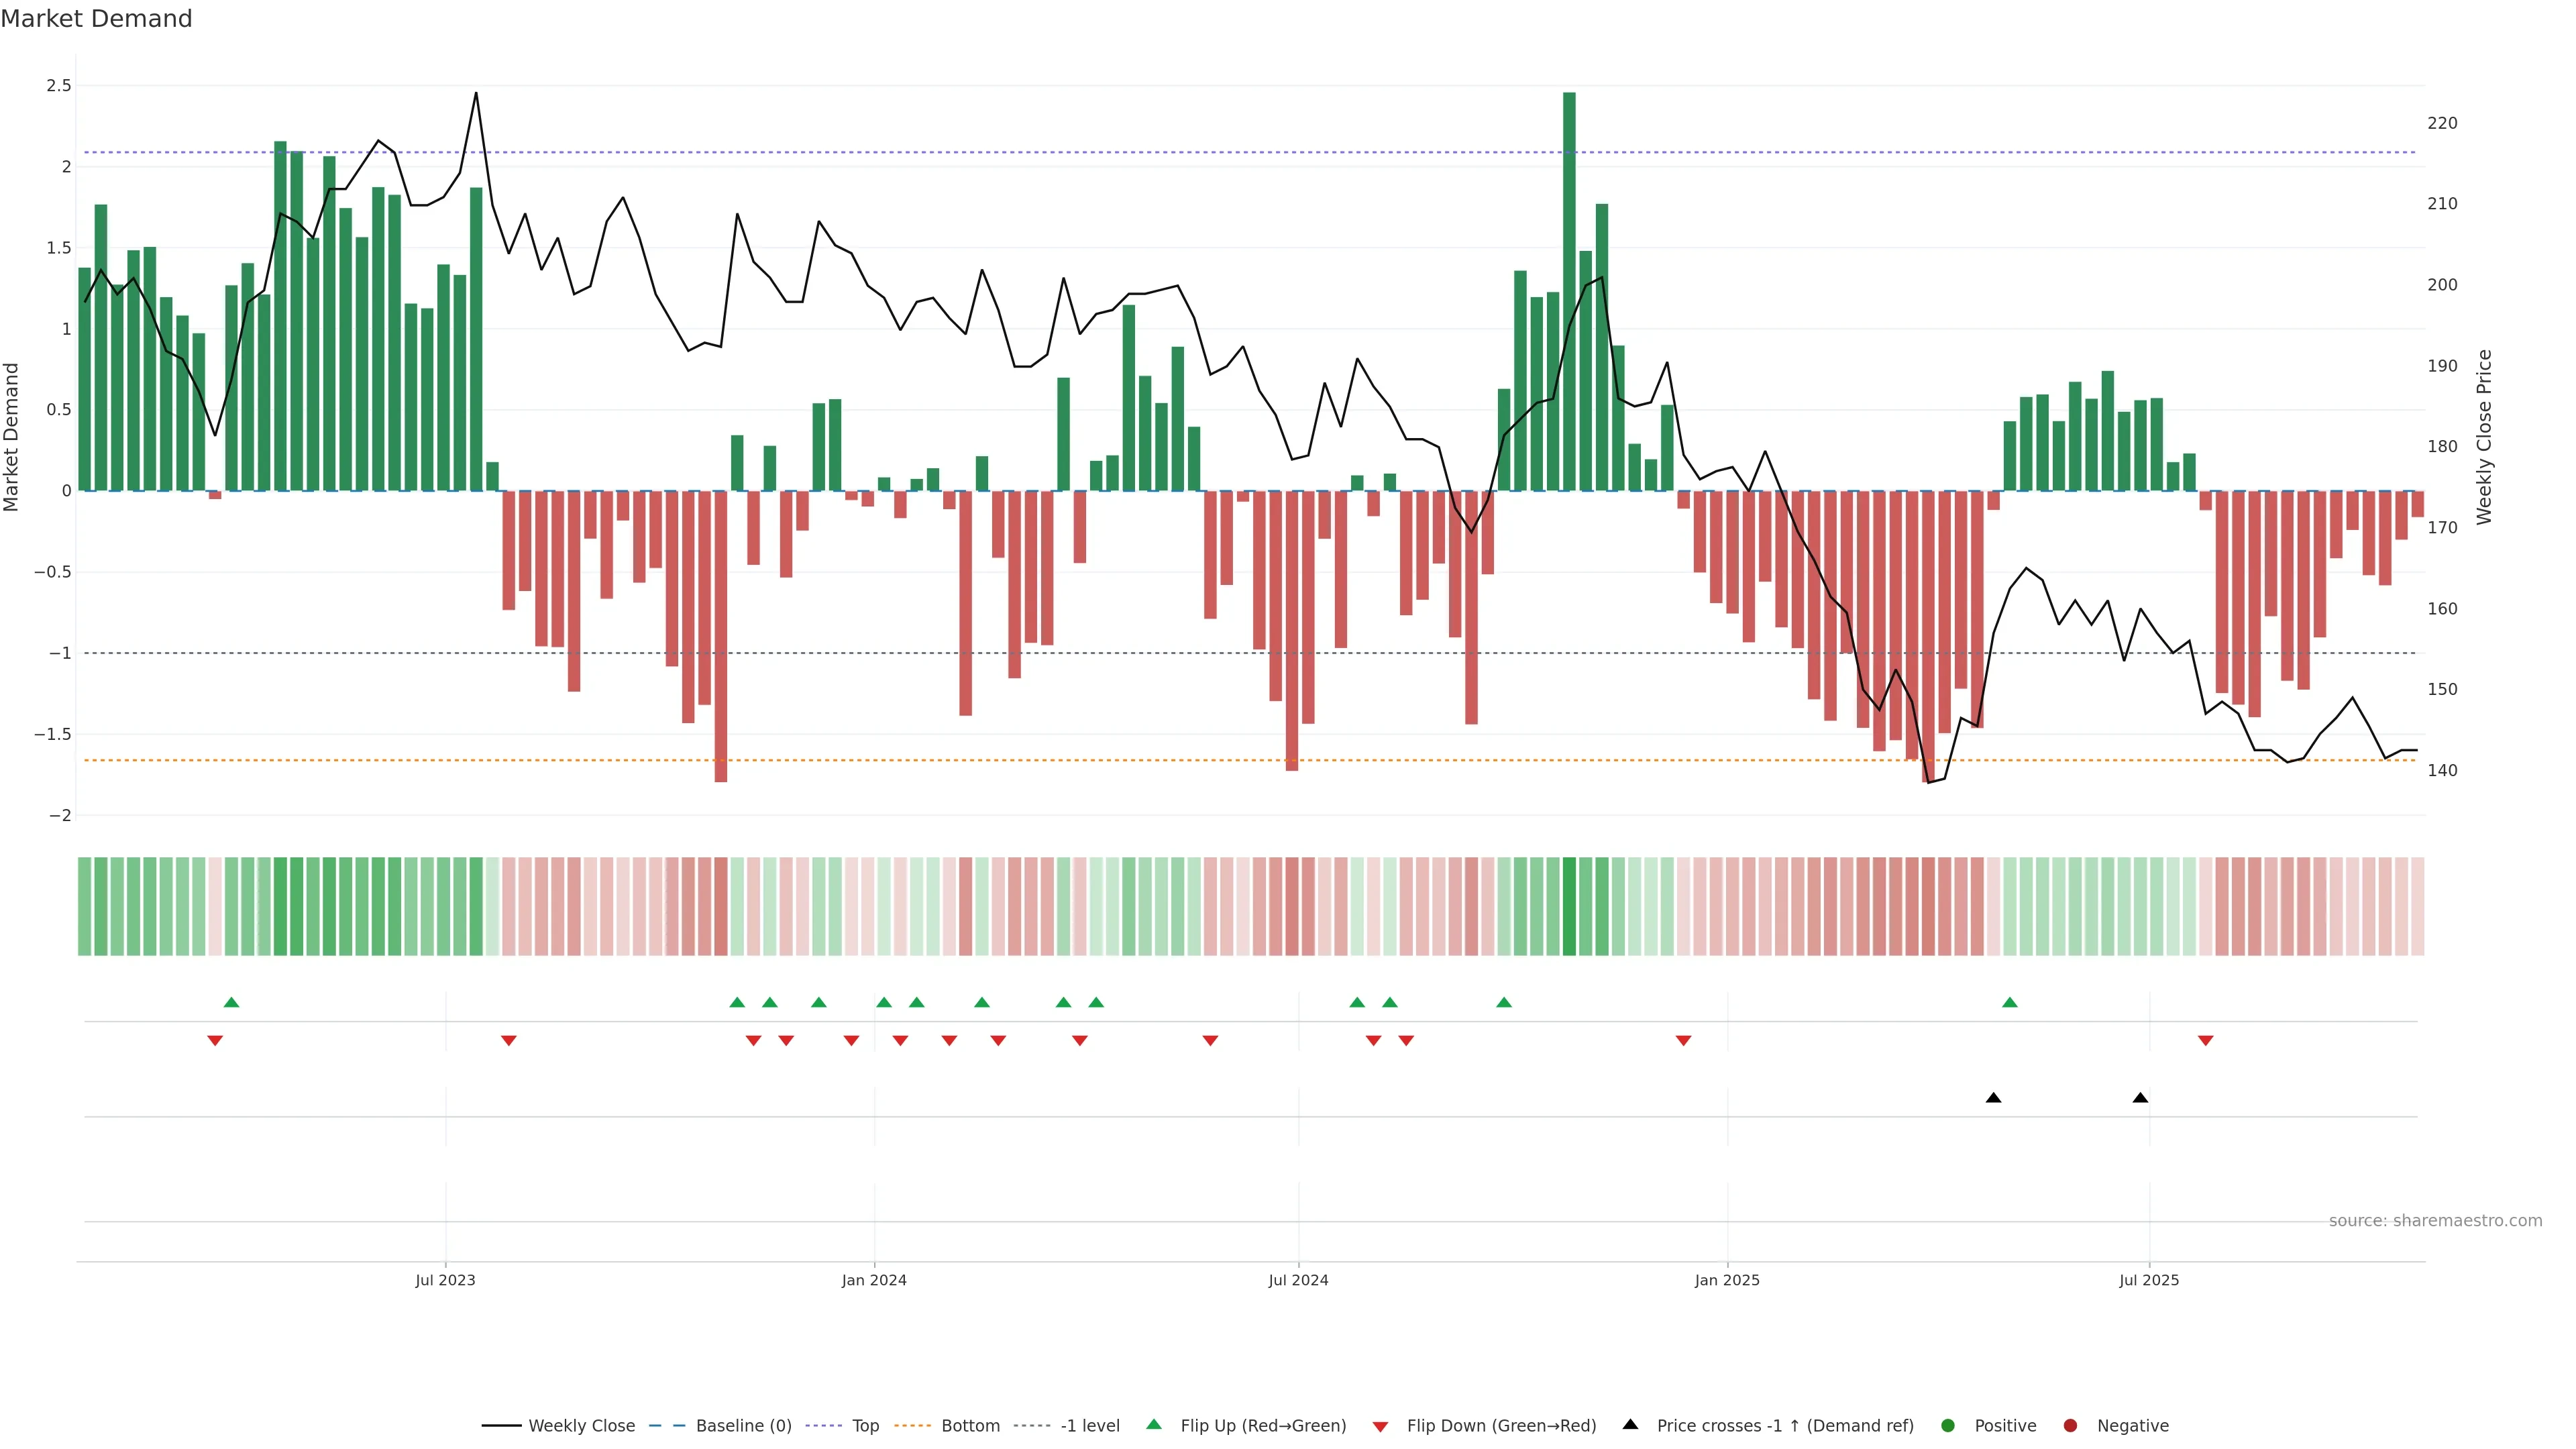The image size is (2576, 1449).
Task: Click the Market Demand chart title
Action: tap(96, 19)
